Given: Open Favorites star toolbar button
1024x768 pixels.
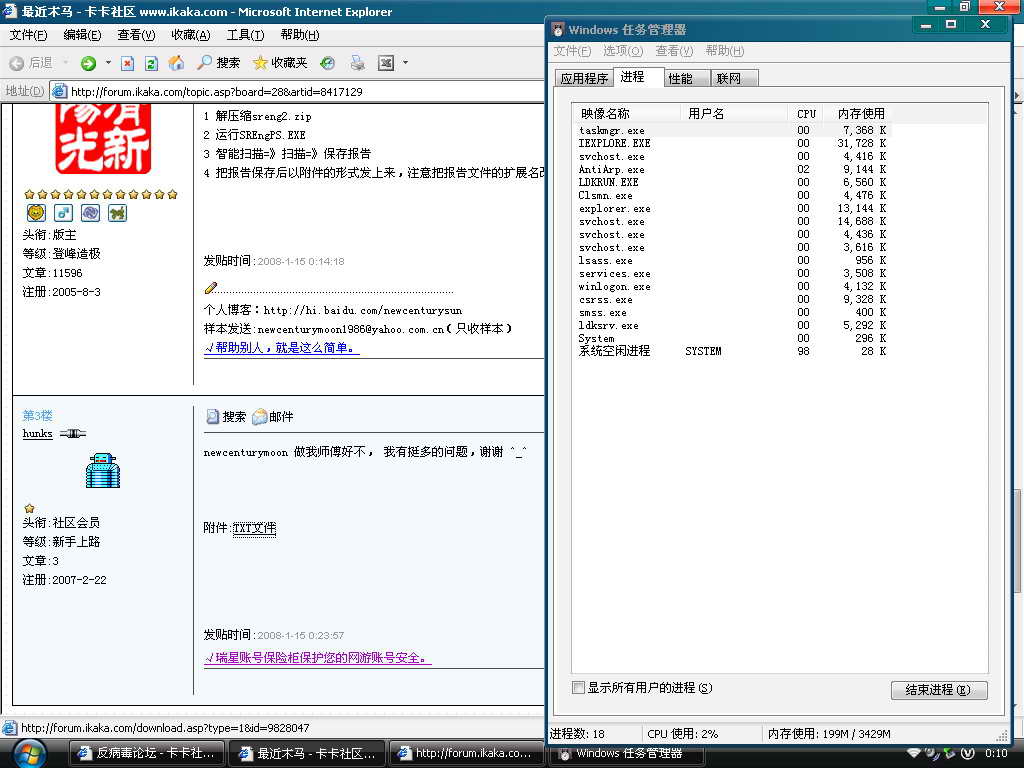Looking at the screenshot, I should (x=280, y=63).
